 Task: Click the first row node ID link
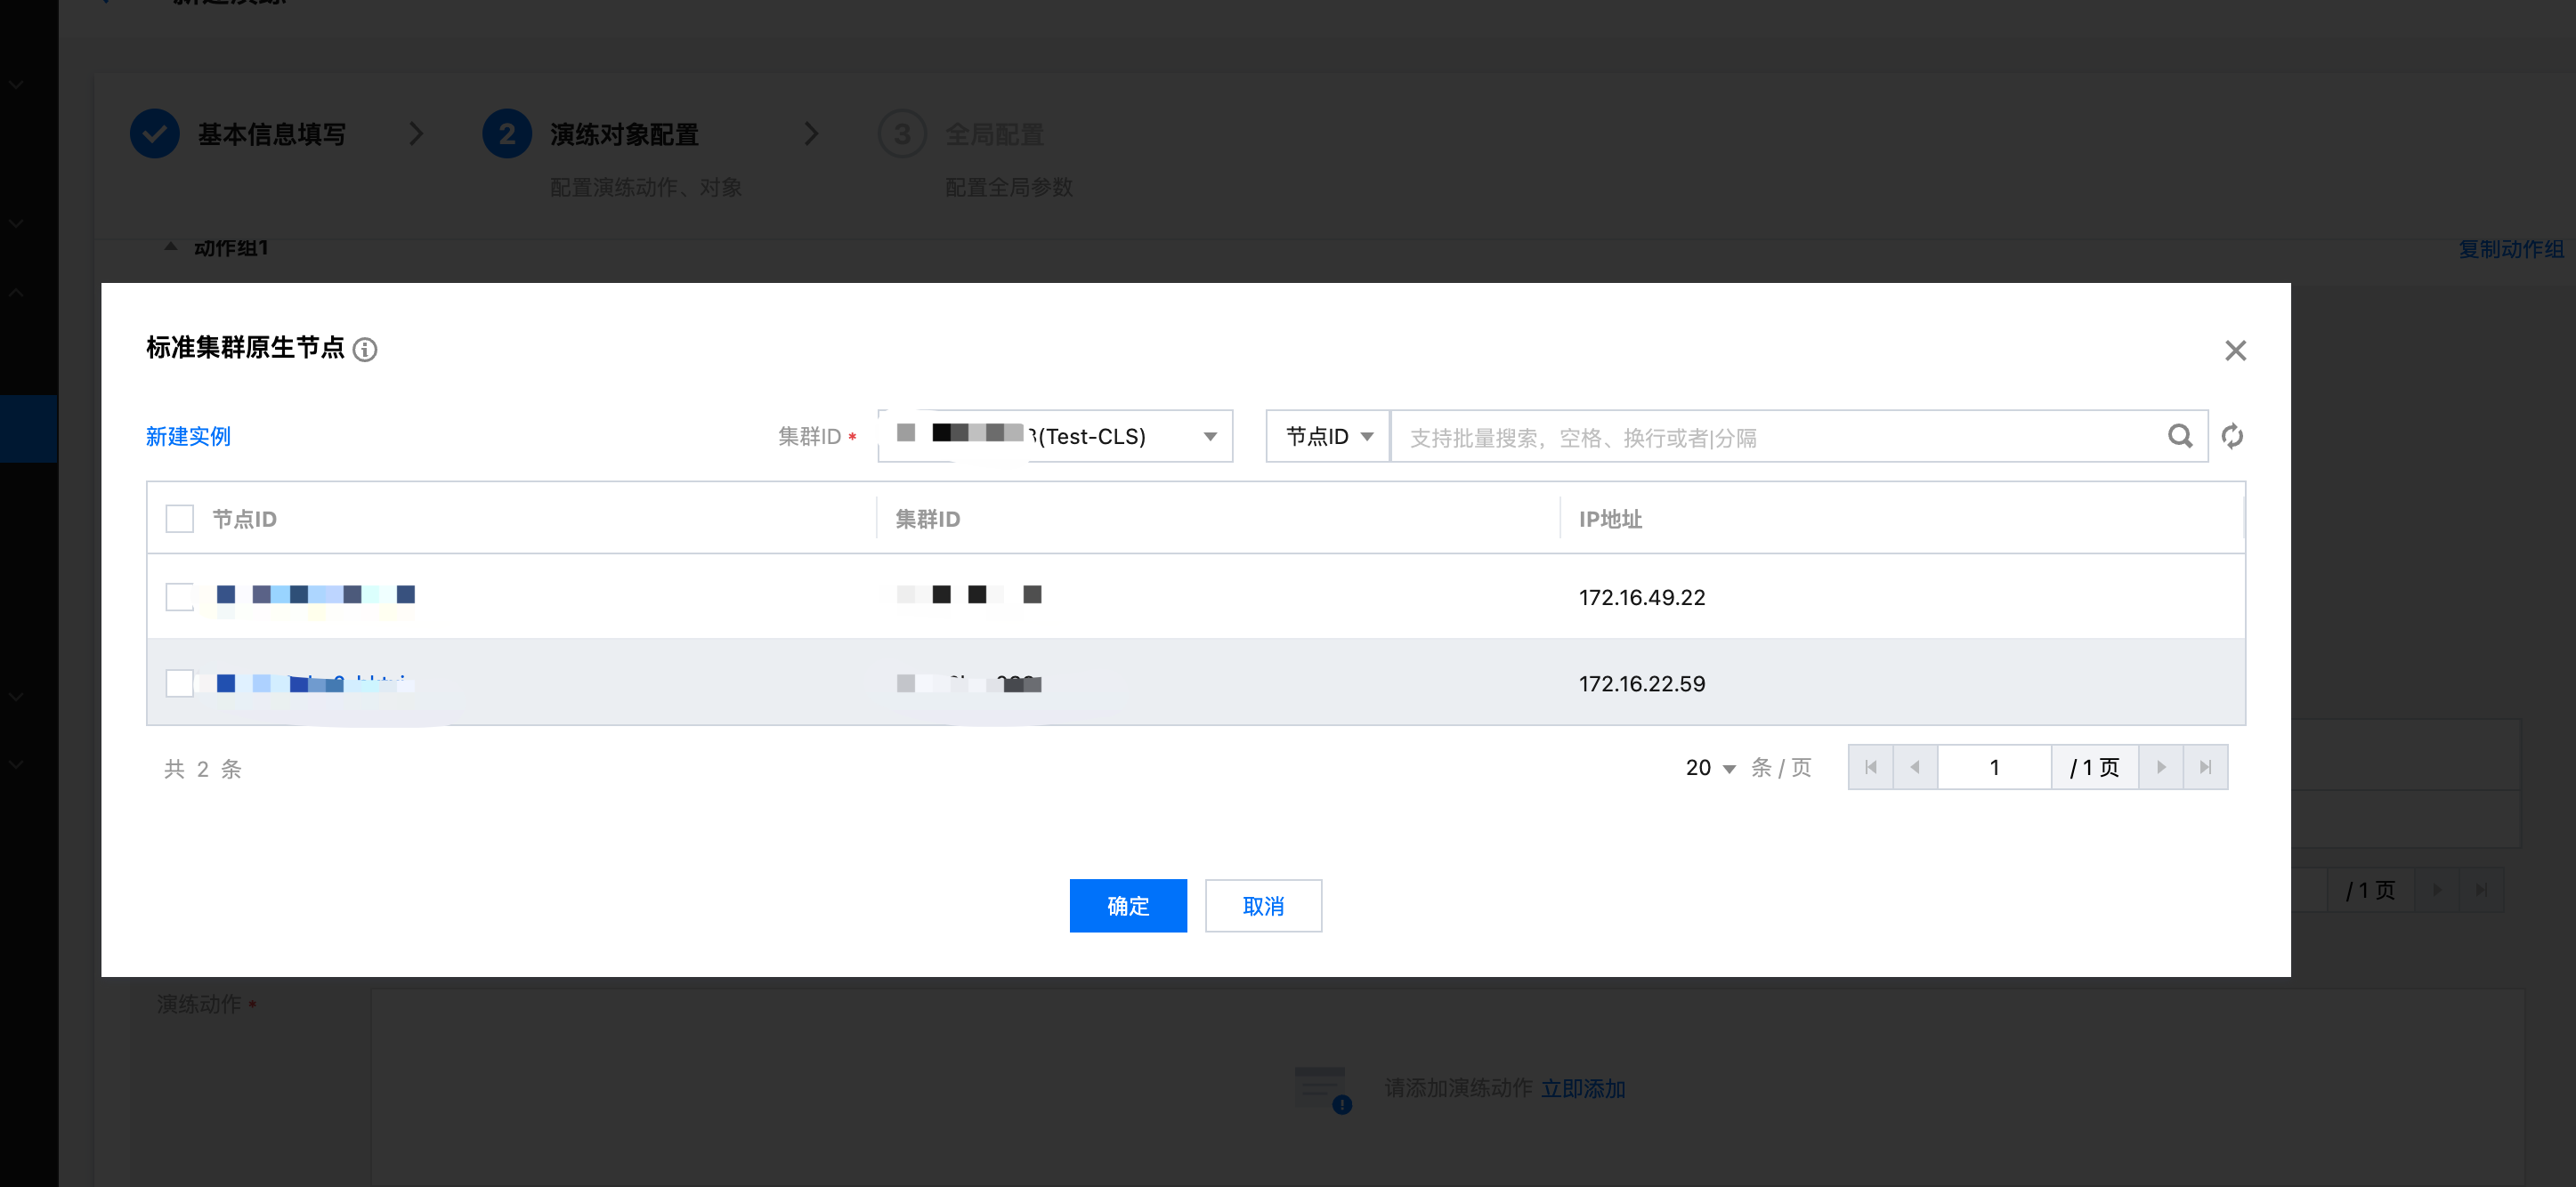click(315, 596)
